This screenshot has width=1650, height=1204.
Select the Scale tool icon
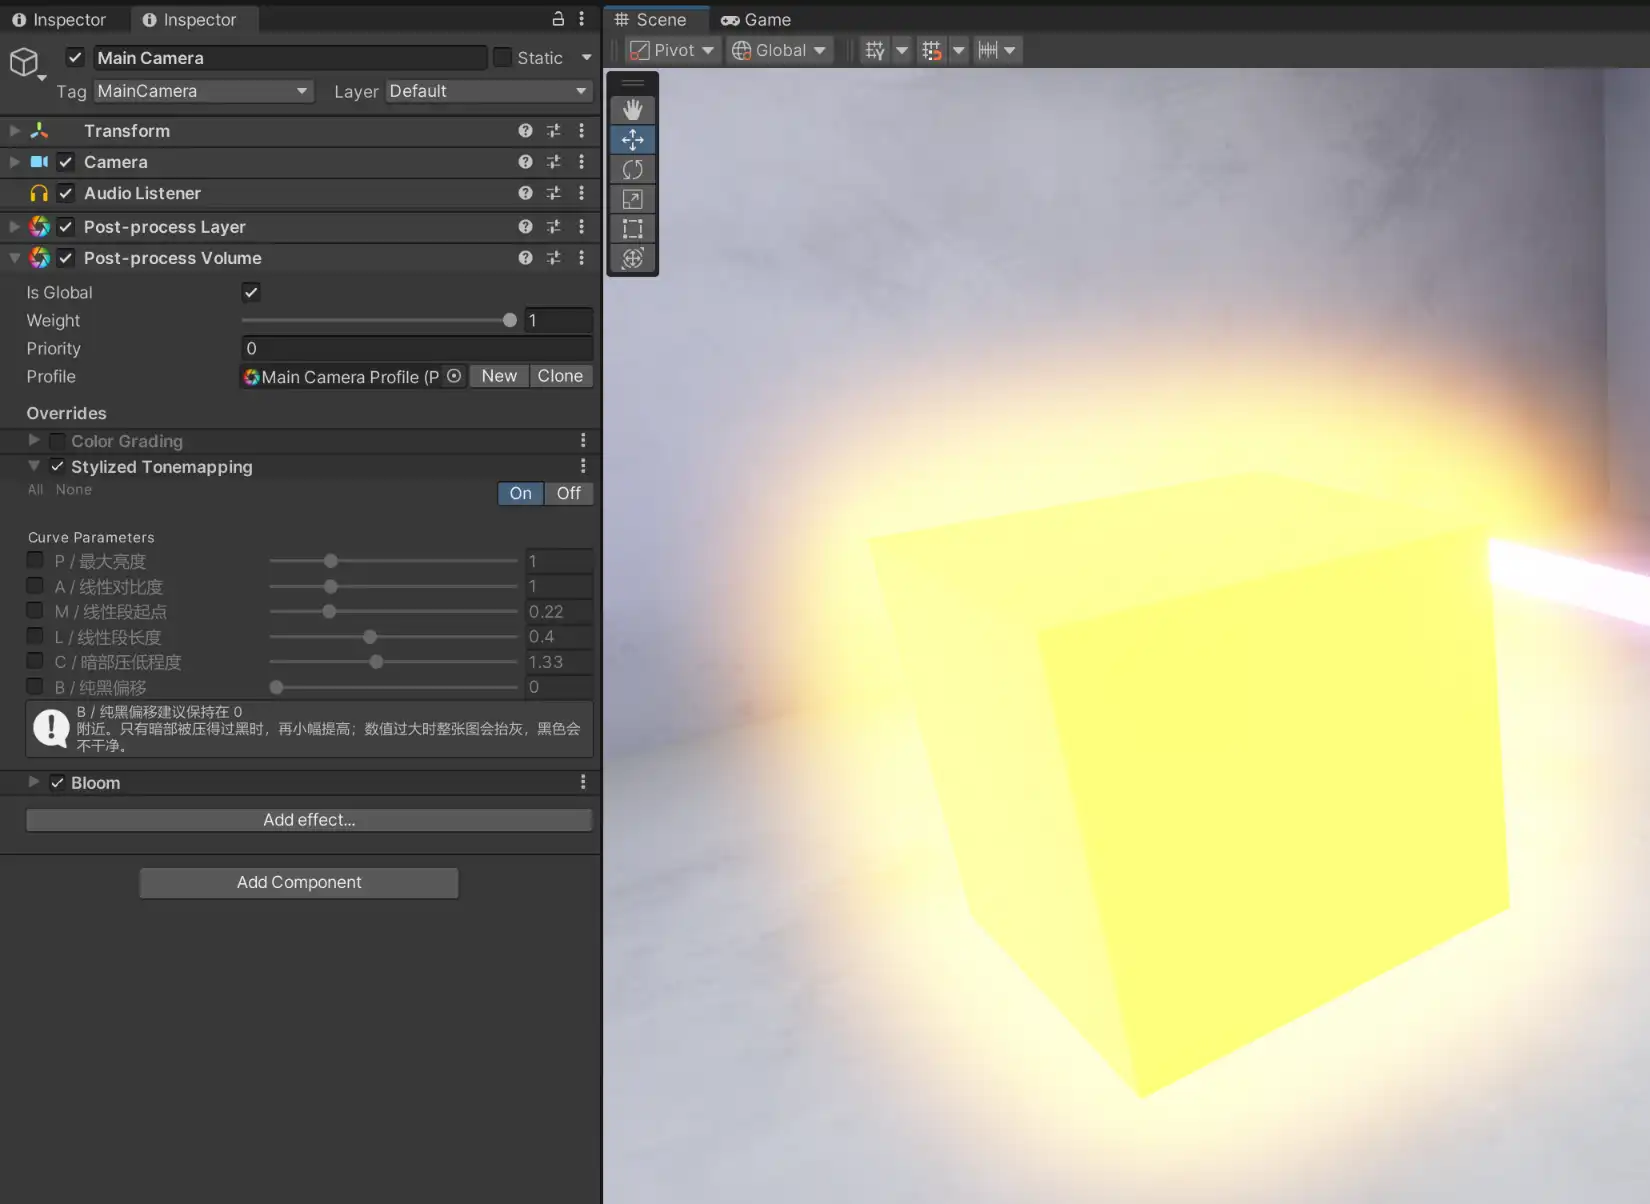[632, 199]
